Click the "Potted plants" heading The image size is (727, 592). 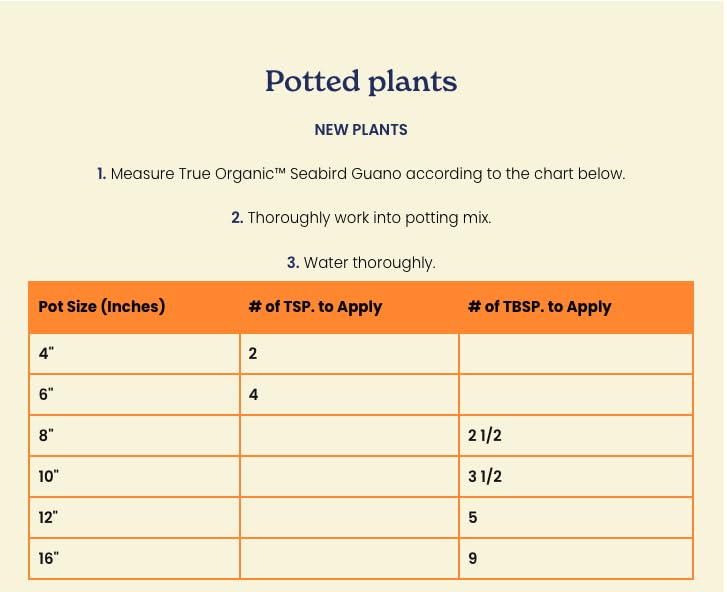coord(361,82)
